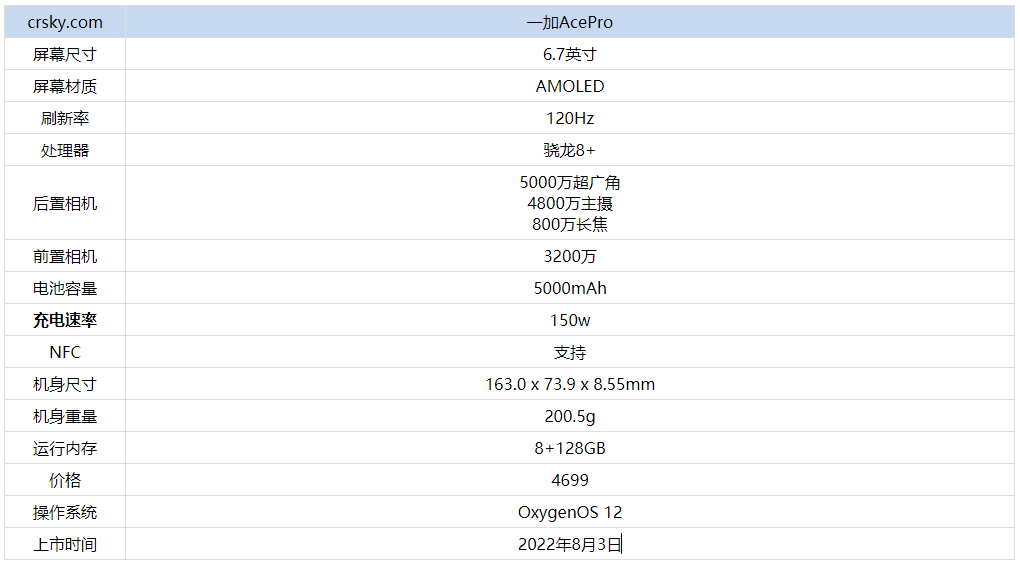
Task: Select the 800万长焦 line
Action: [x=570, y=224]
